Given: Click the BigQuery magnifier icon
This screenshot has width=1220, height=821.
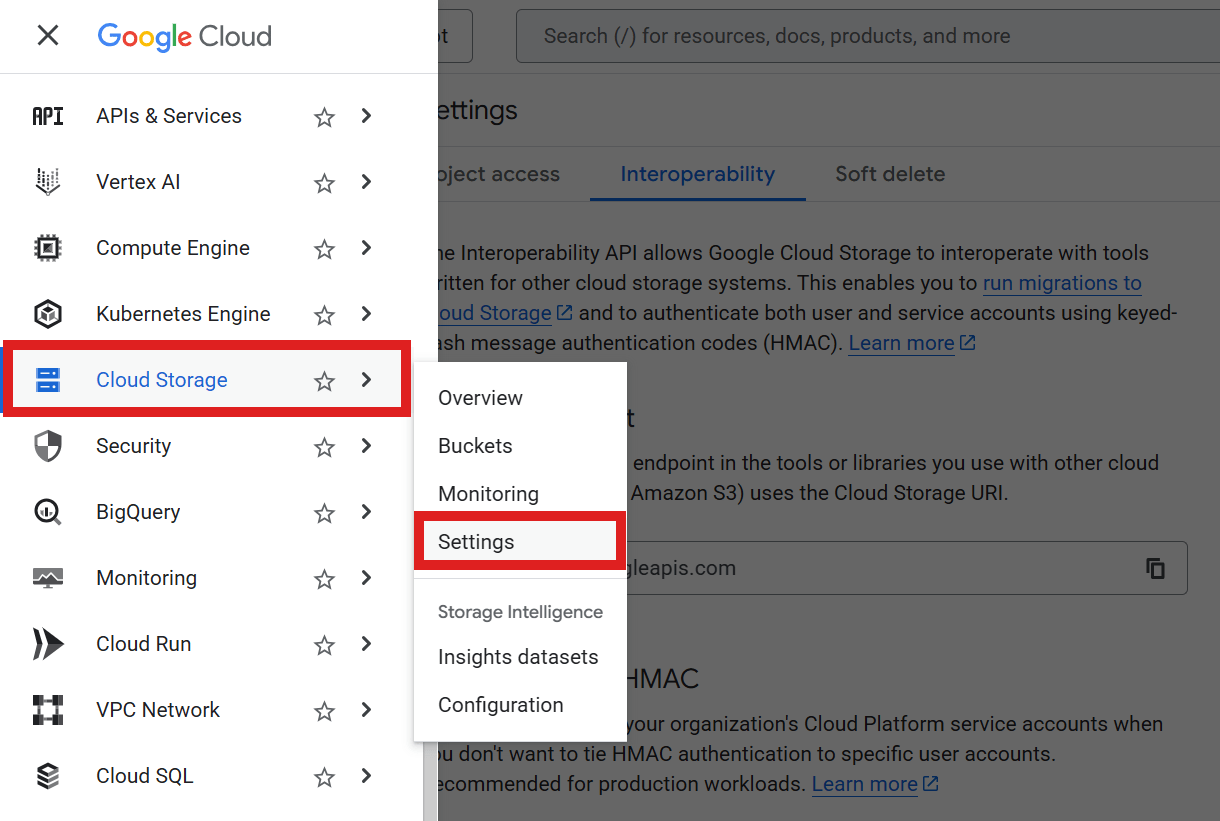Looking at the screenshot, I should click(48, 512).
